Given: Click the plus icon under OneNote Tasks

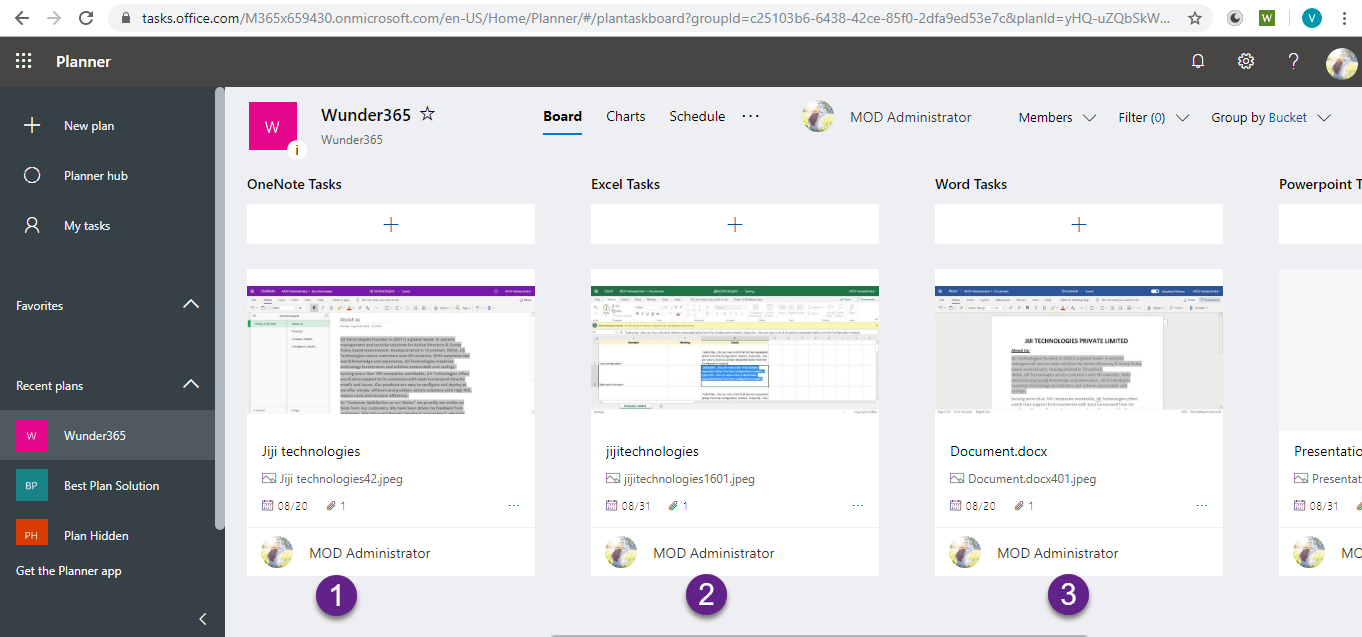Looking at the screenshot, I should click(391, 225).
